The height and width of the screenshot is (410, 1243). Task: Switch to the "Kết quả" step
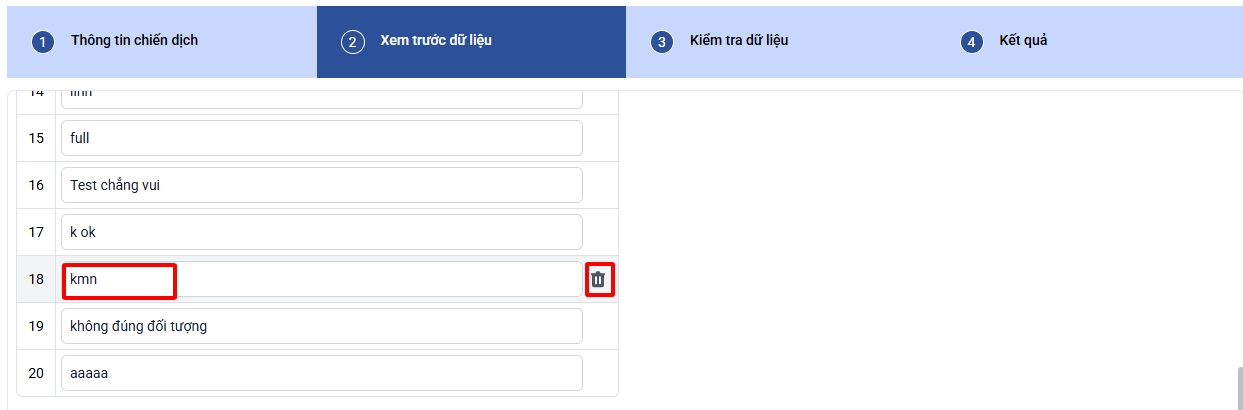[x=1022, y=41]
